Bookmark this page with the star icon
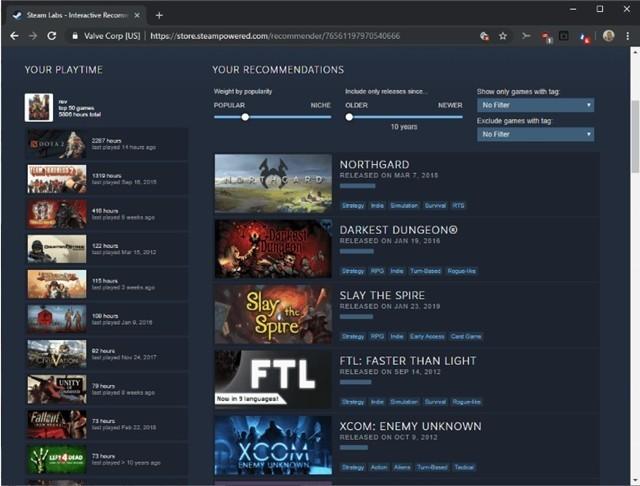The height and width of the screenshot is (486, 640). 503,36
